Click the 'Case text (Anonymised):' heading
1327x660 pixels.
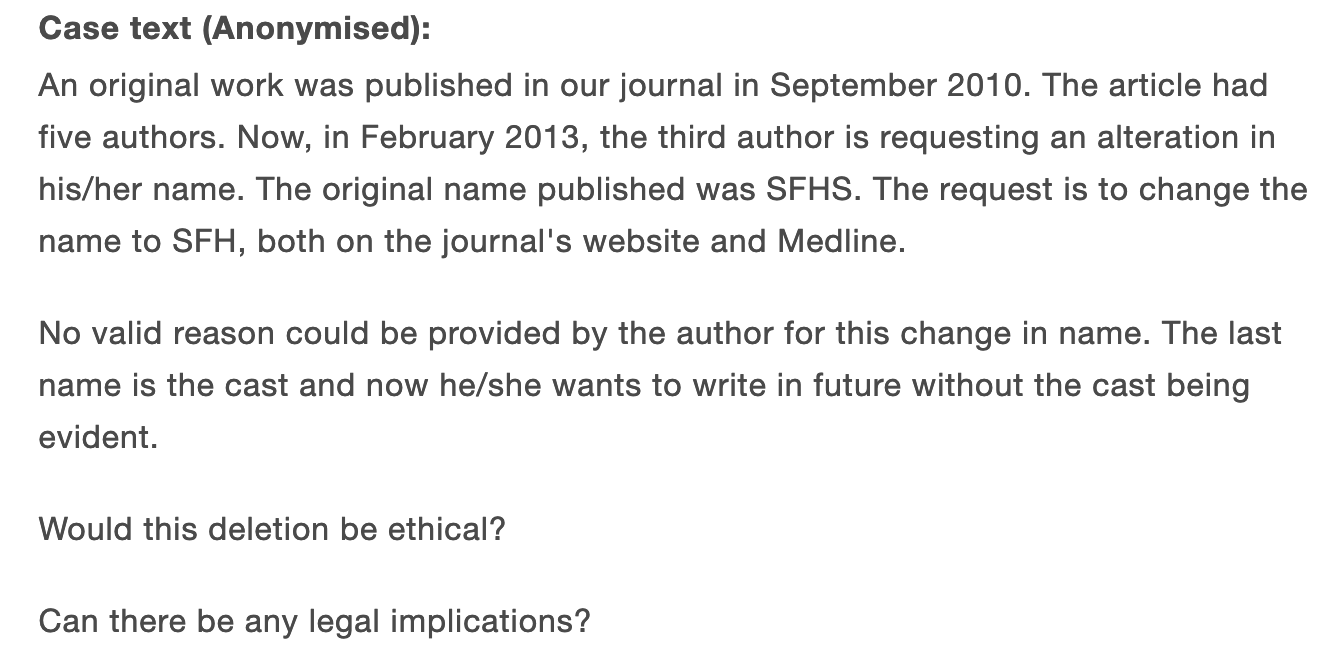(x=234, y=30)
